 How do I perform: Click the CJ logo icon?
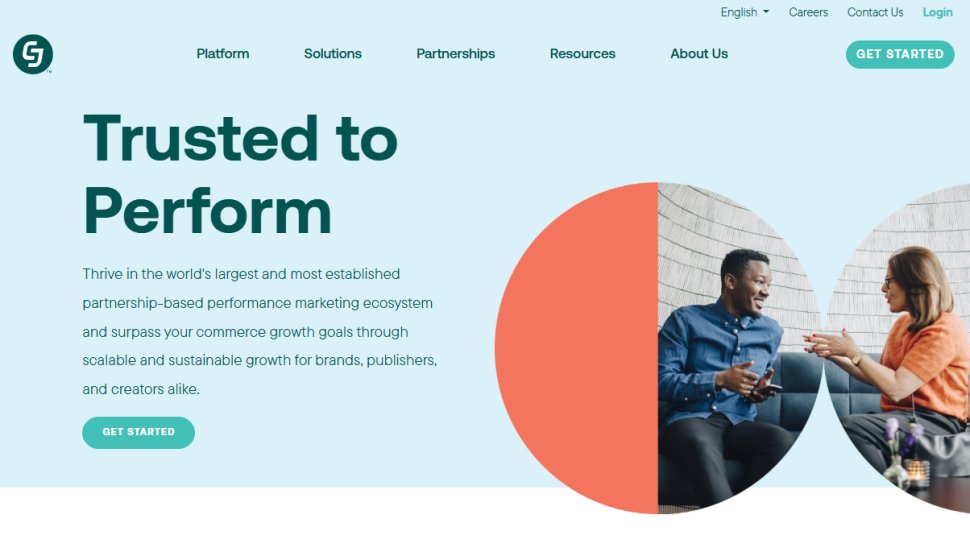tap(33, 54)
